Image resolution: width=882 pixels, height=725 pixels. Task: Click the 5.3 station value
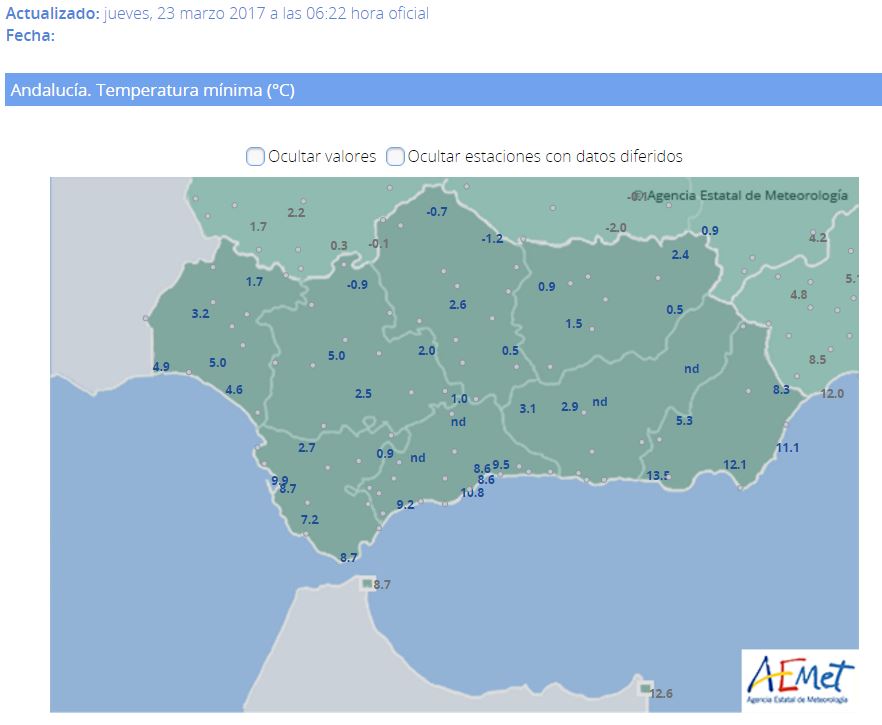[684, 421]
